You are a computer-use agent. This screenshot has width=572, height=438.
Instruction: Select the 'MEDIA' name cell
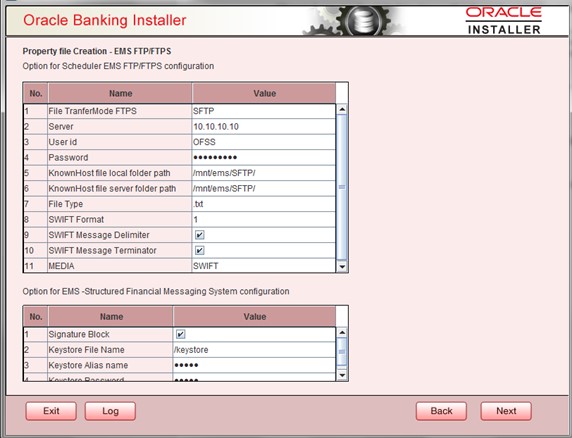click(120, 266)
